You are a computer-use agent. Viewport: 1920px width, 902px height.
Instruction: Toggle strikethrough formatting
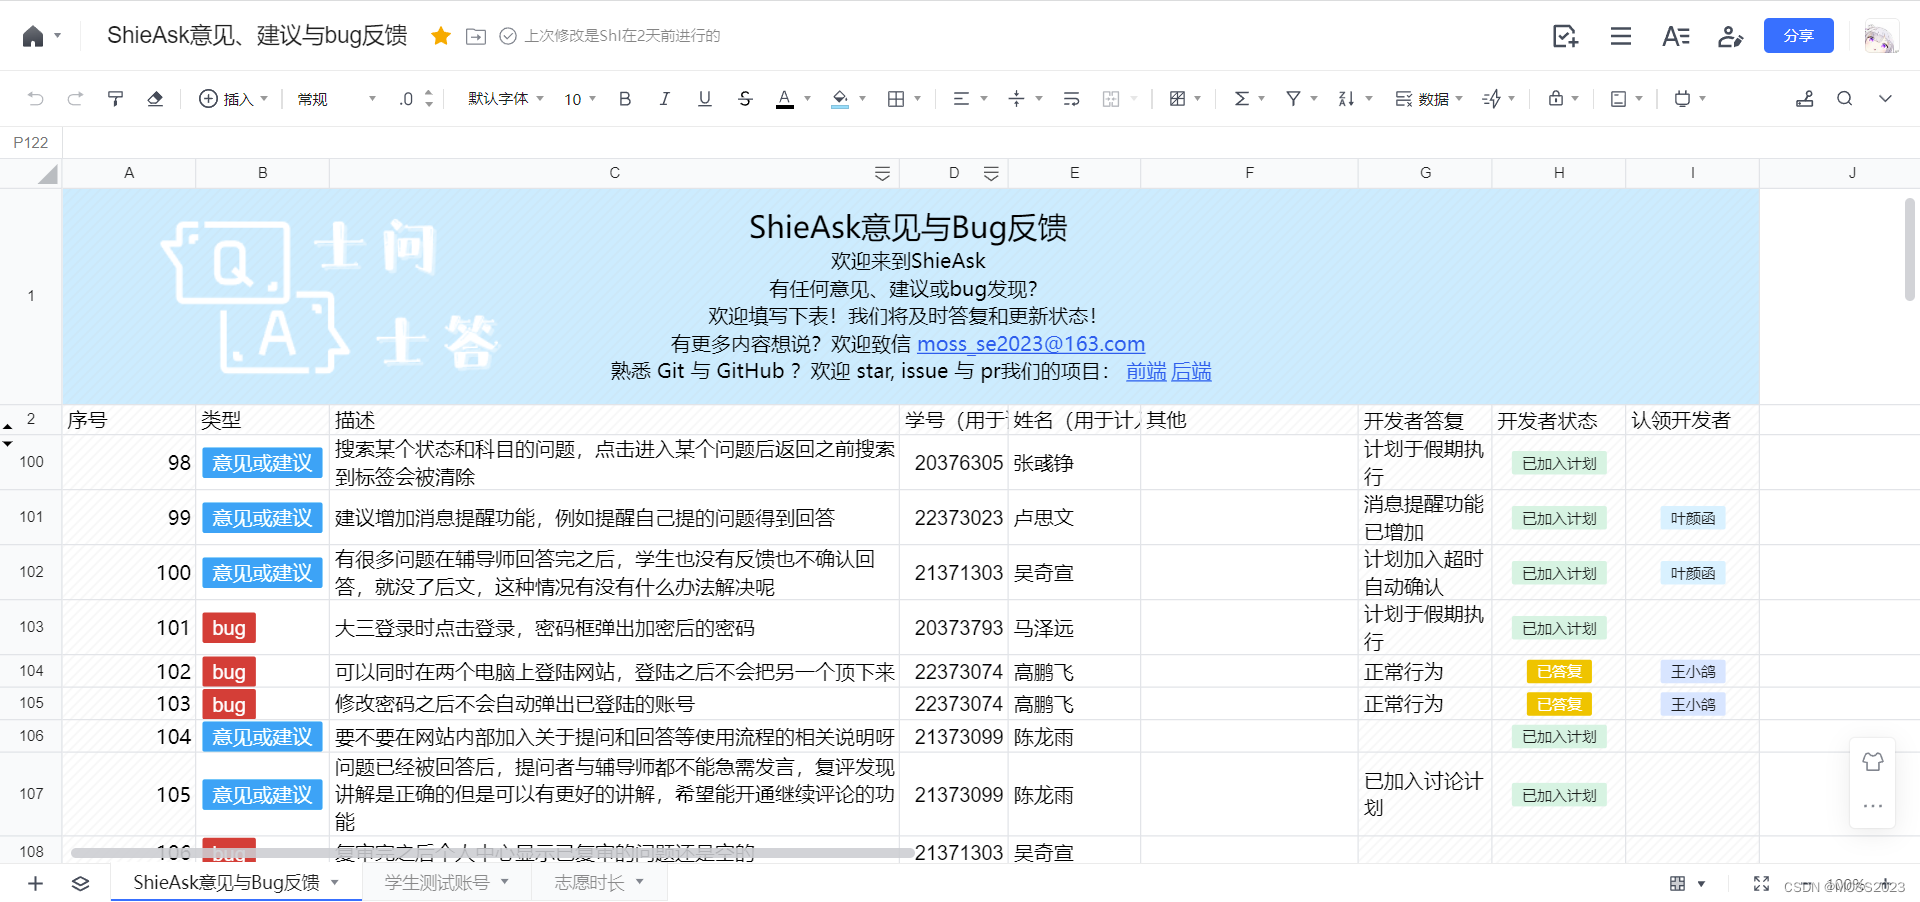(x=745, y=98)
